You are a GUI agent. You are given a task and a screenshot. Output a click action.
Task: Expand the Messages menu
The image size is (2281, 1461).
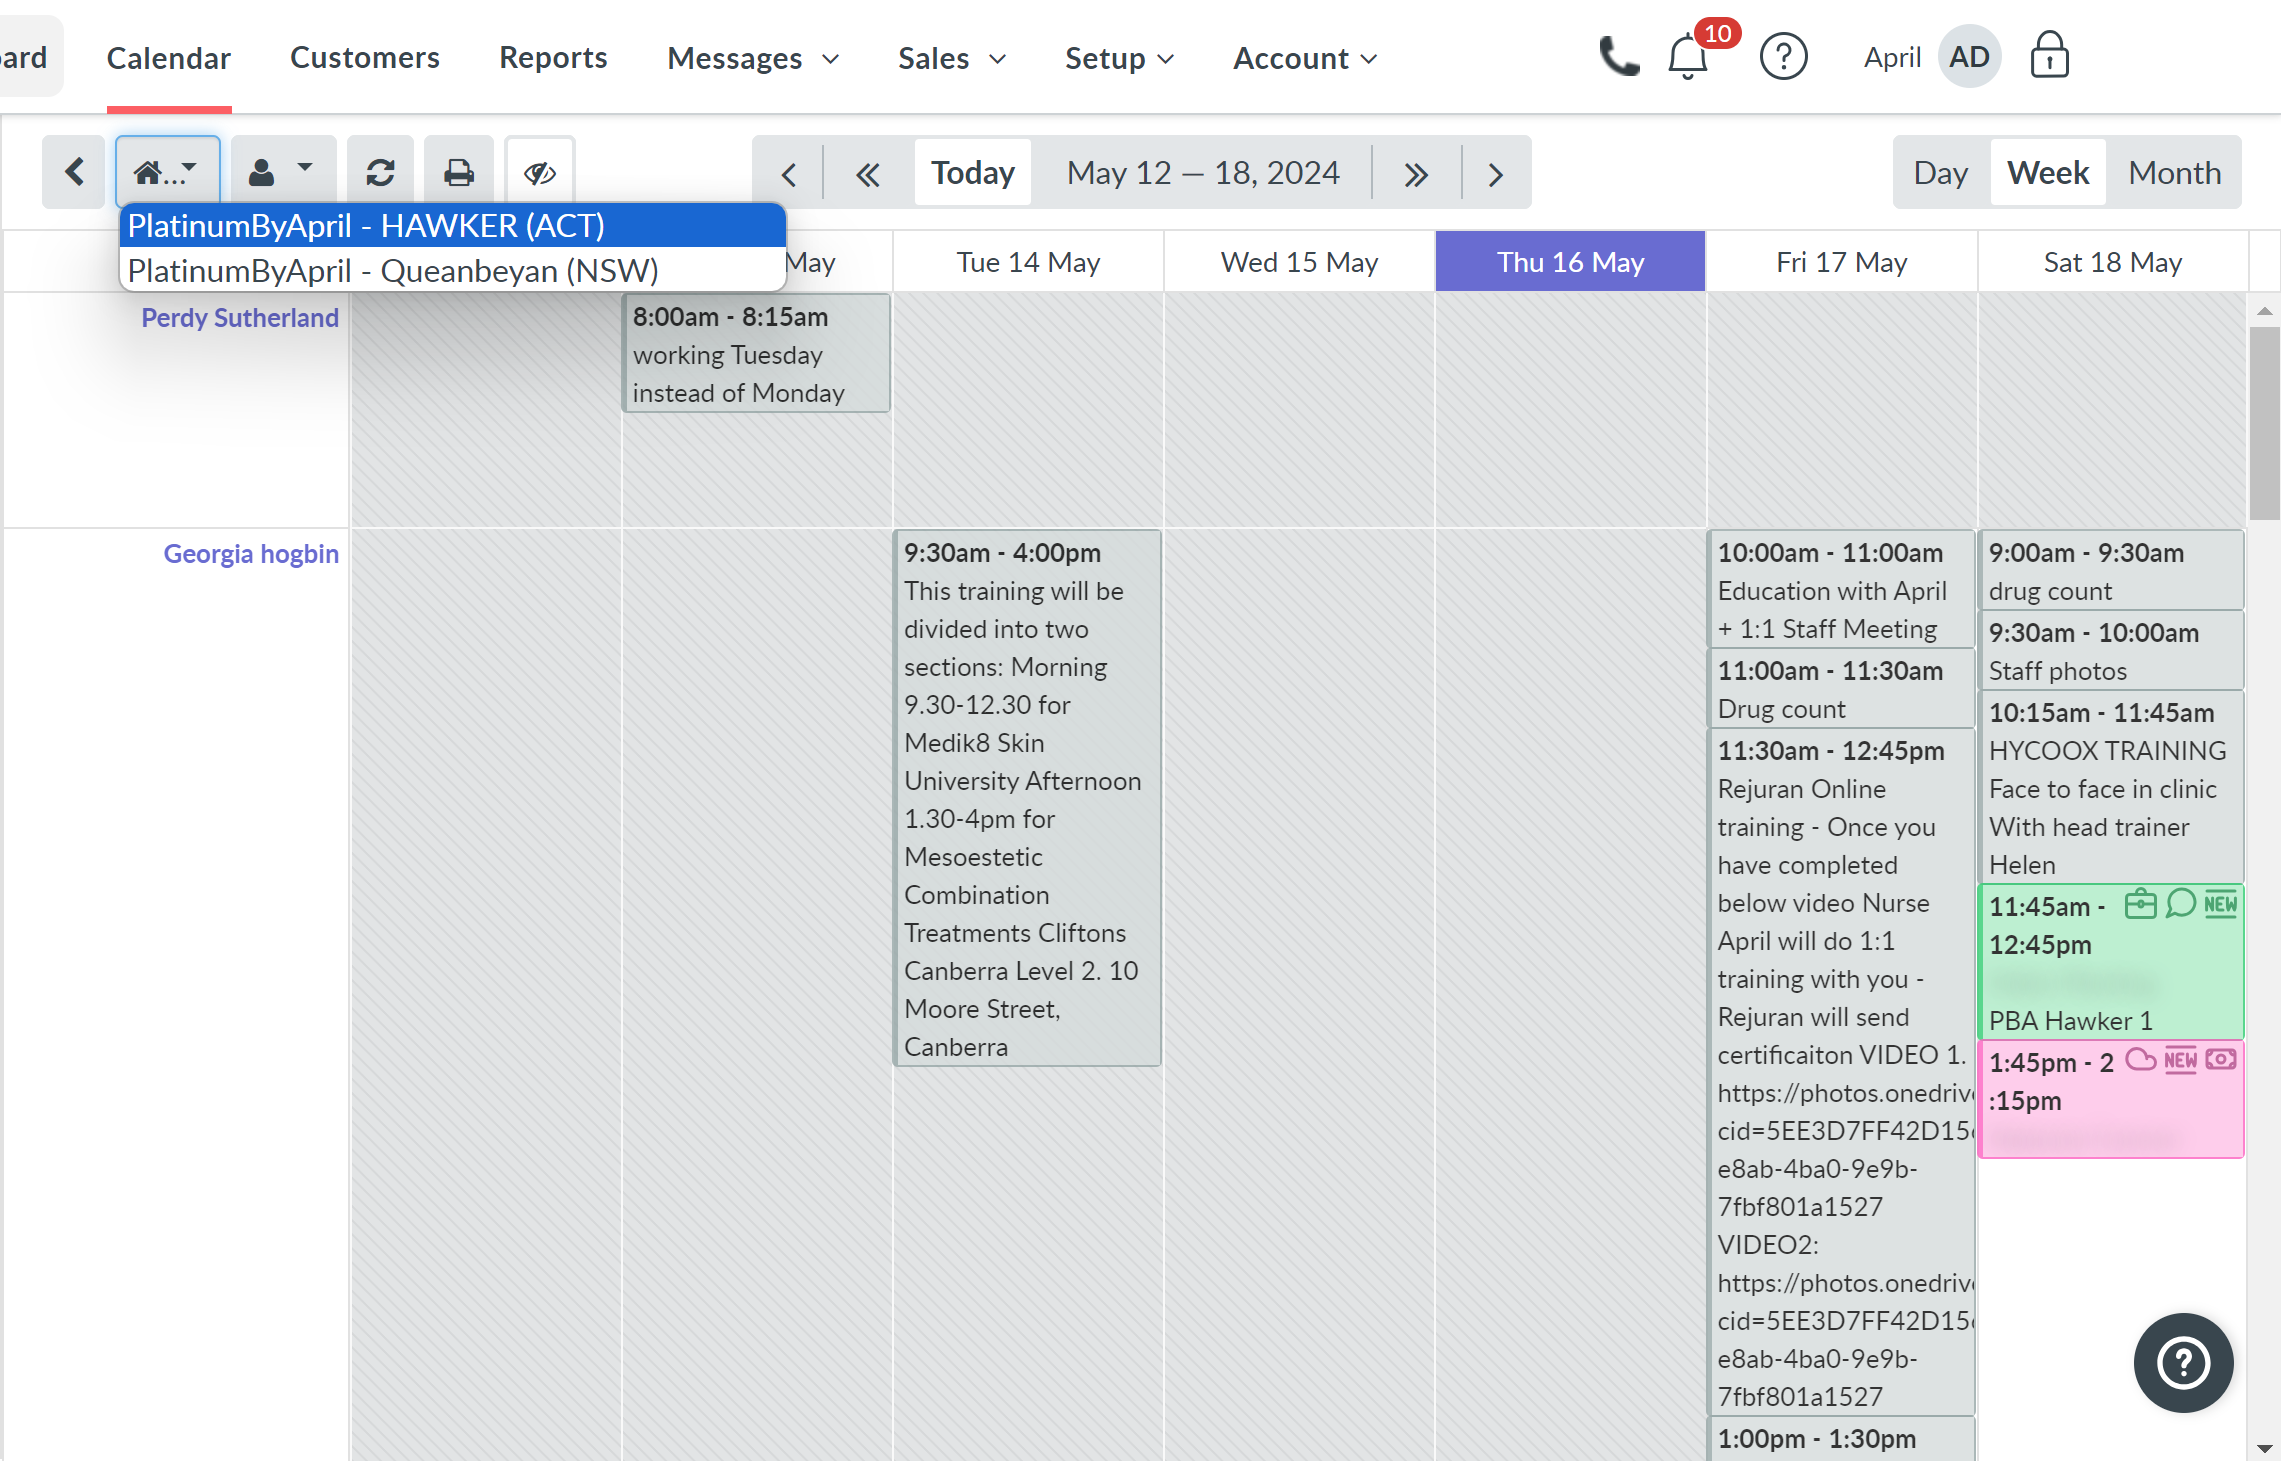coord(753,58)
